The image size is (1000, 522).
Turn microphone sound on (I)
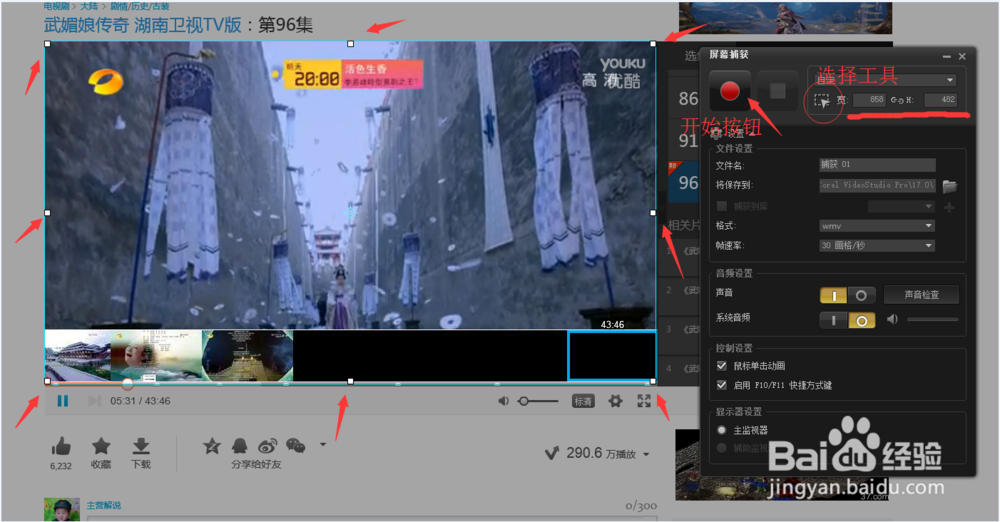point(834,295)
